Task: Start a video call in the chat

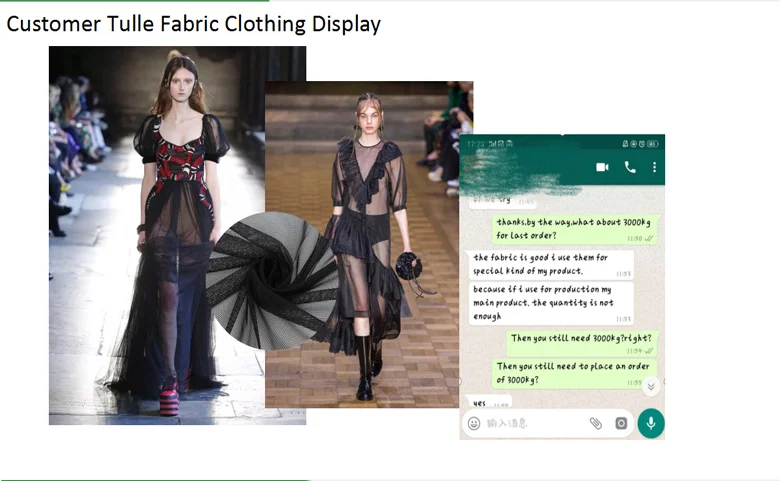Action: 602,167
